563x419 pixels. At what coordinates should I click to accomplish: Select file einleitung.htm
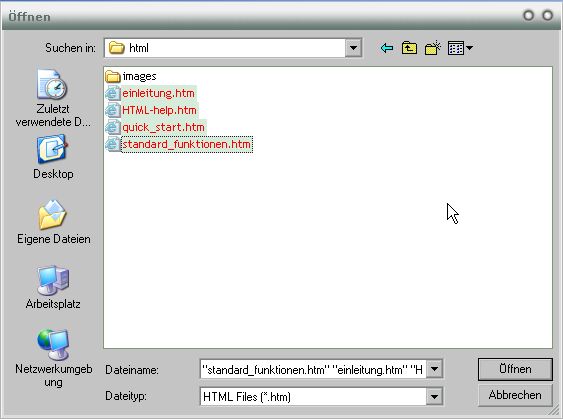(150, 93)
